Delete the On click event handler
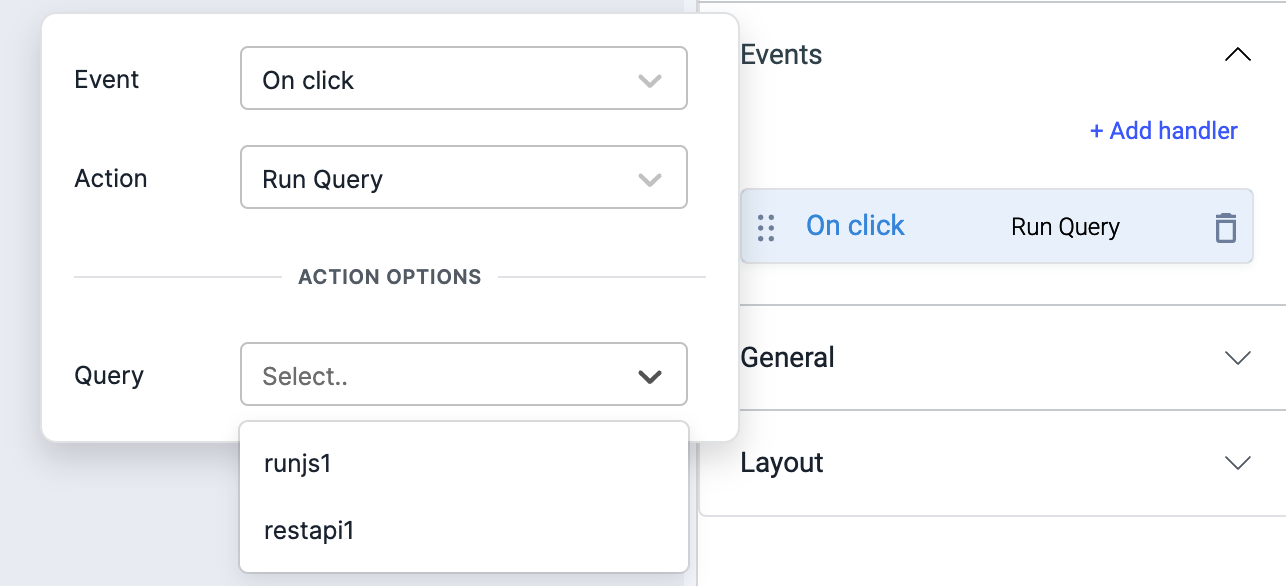Viewport: 1286px width, 586px height. pos(1225,228)
